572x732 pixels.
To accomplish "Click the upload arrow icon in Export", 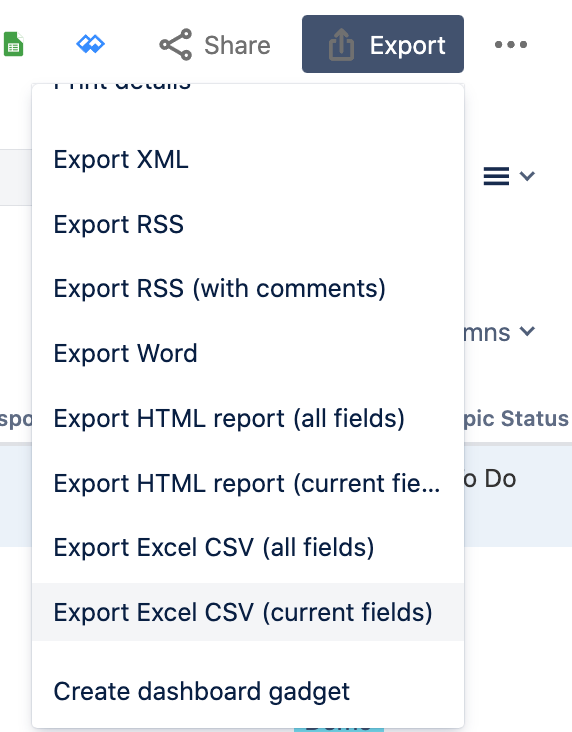I will coord(341,45).
